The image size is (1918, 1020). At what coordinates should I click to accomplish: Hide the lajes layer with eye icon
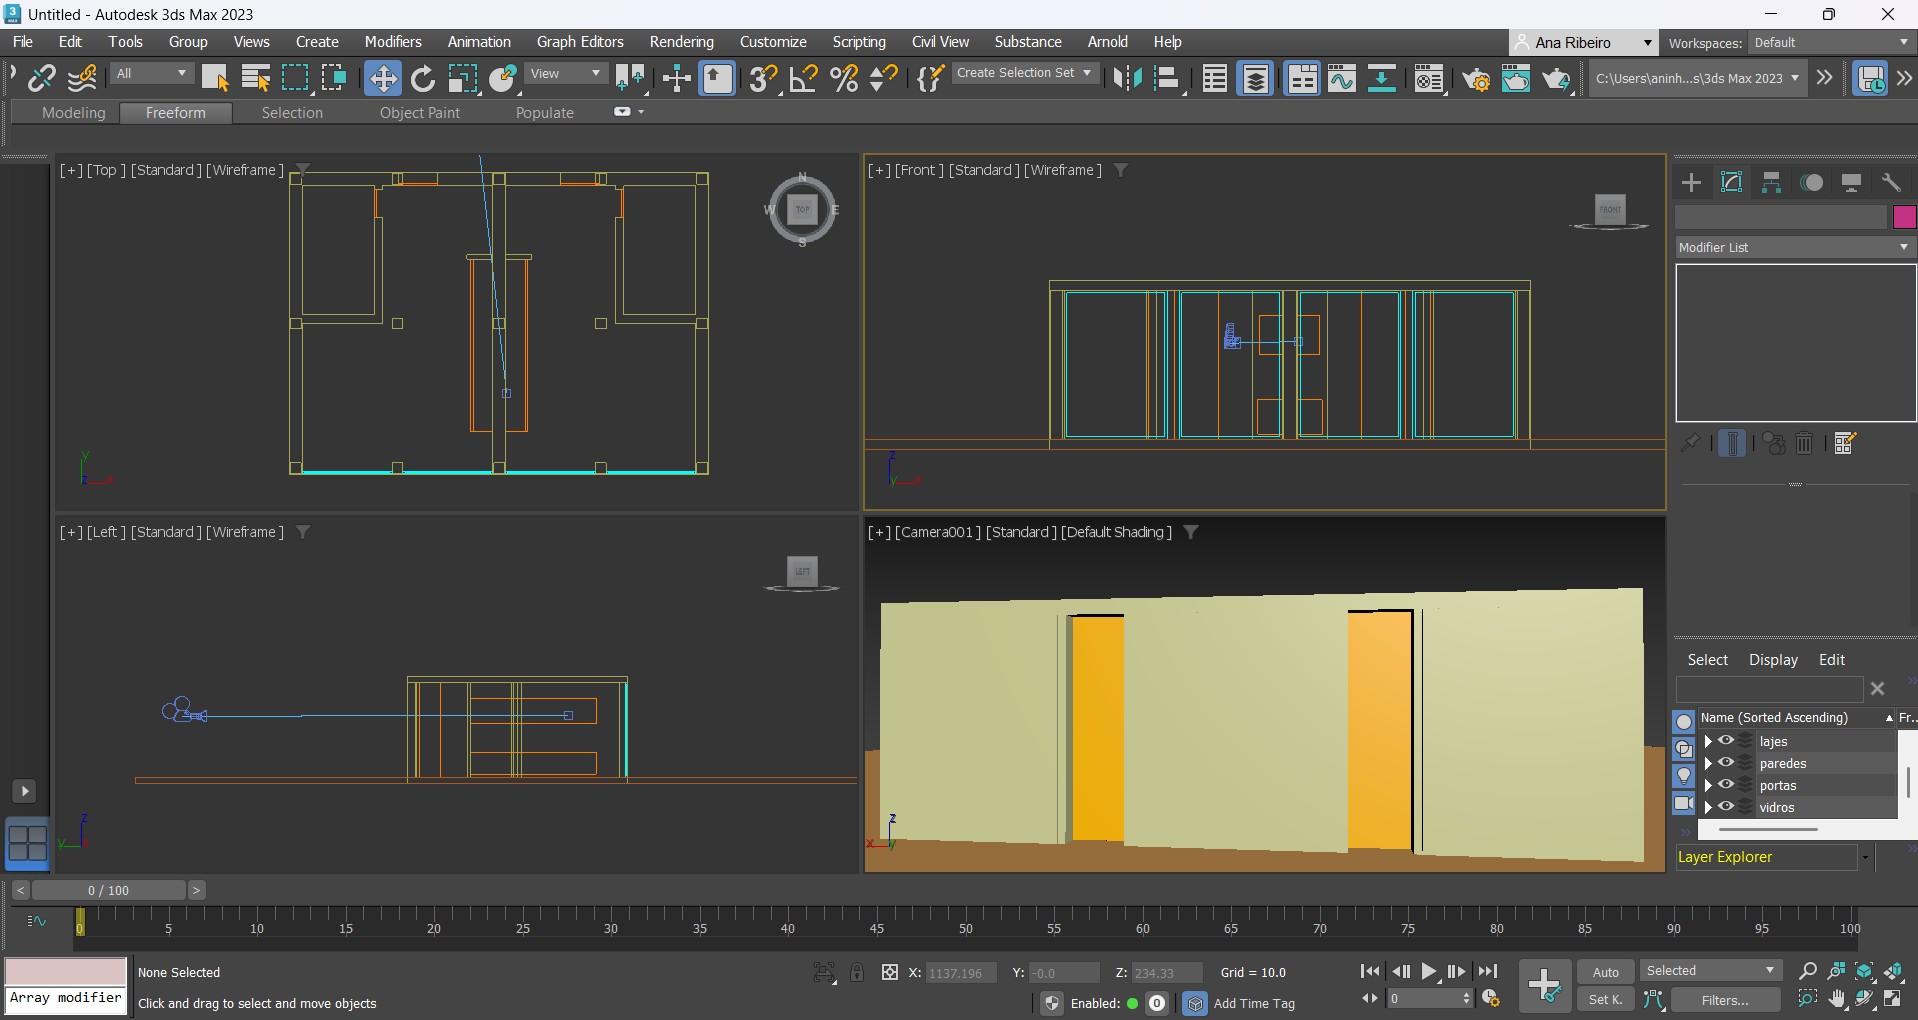pos(1726,741)
